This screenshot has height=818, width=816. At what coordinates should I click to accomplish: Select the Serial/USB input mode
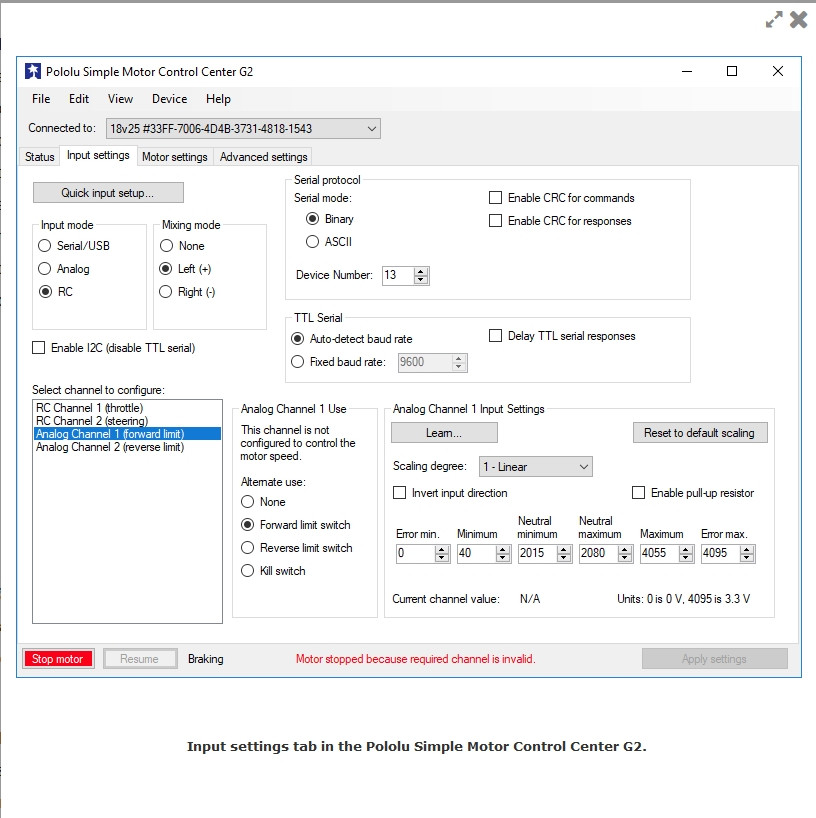coord(44,246)
